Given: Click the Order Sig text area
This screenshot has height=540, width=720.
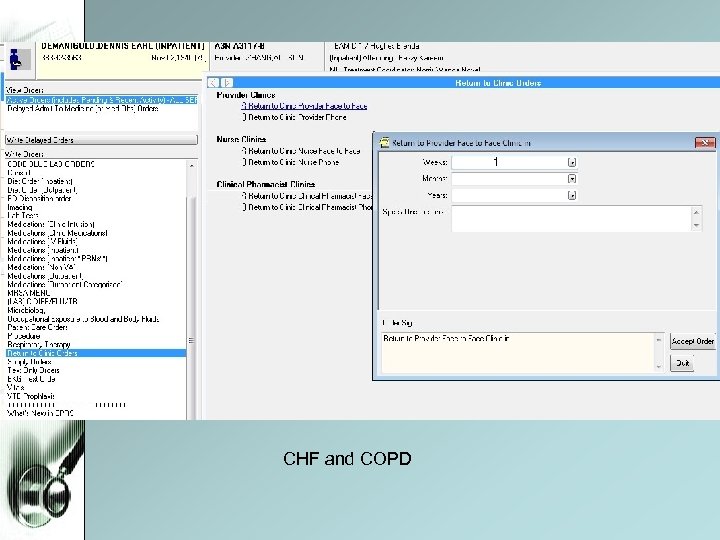Looking at the screenshot, I should [518, 352].
